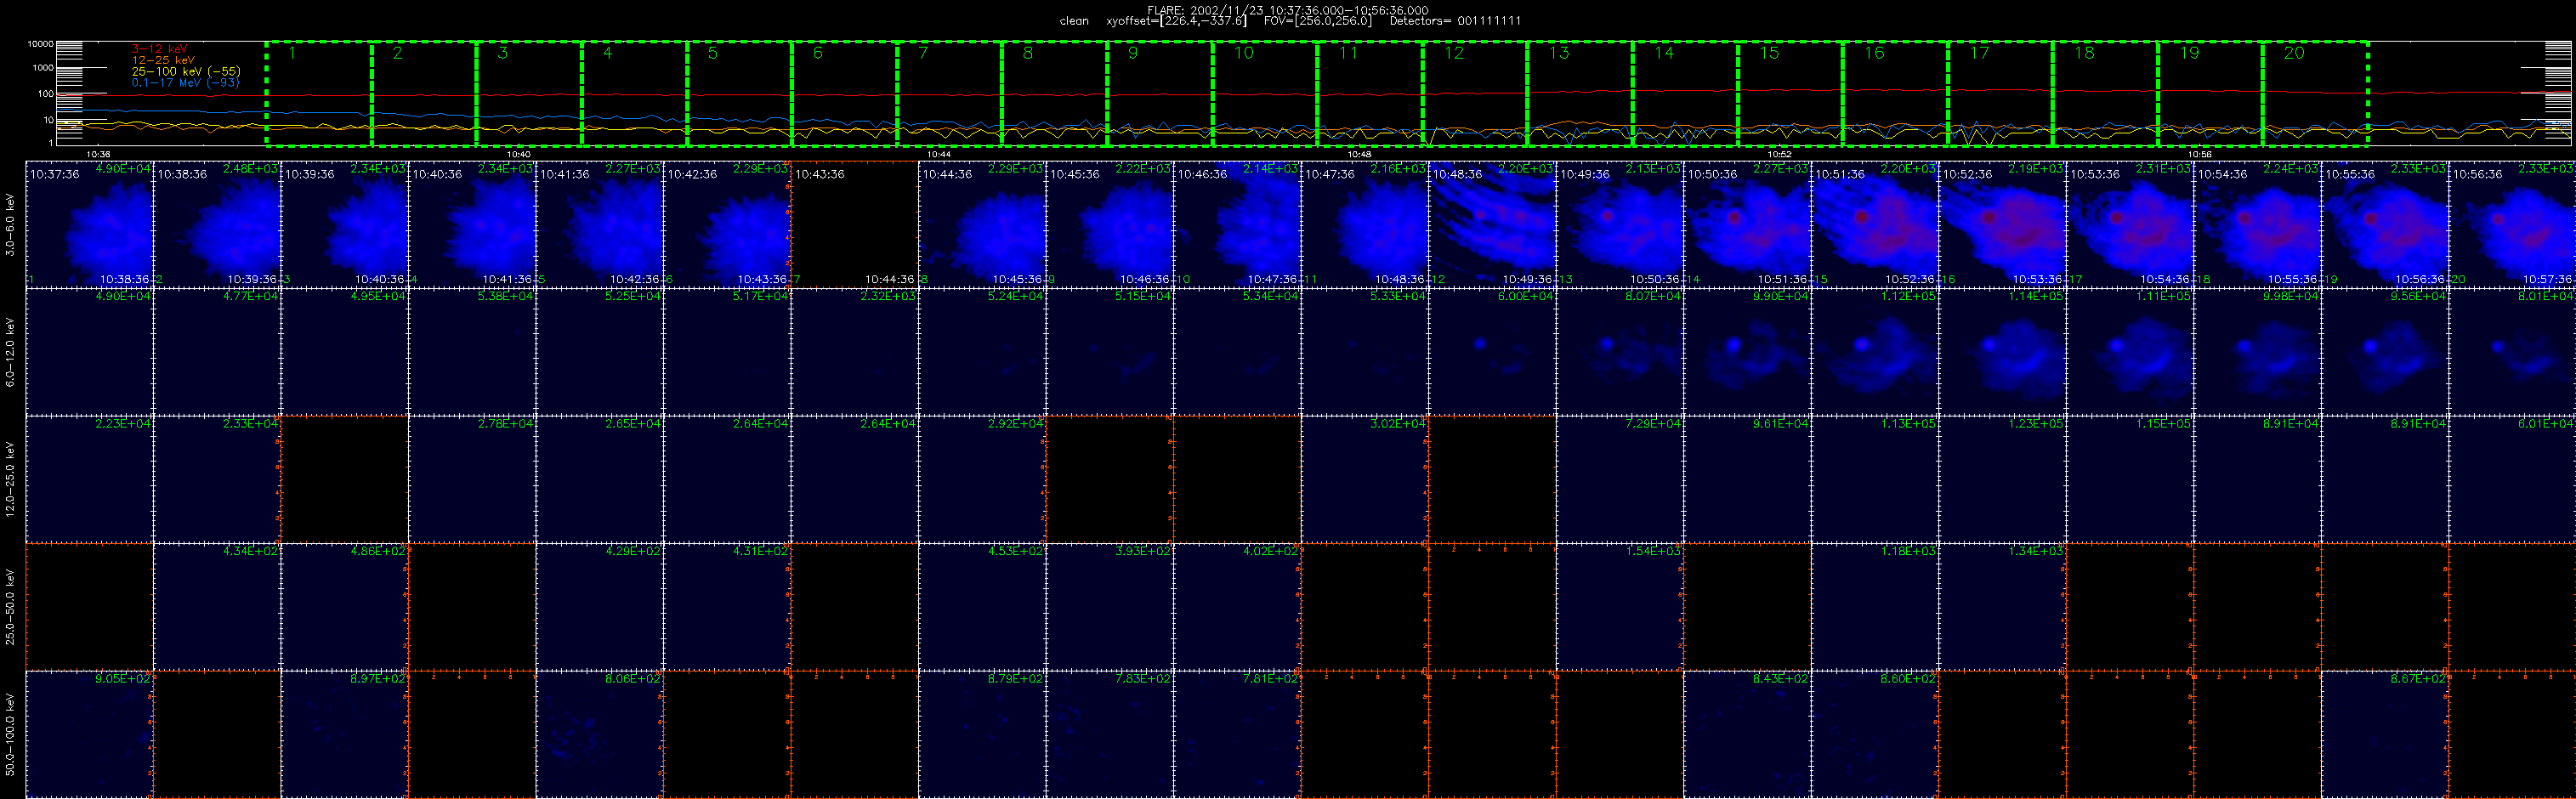The height and width of the screenshot is (799, 2576).
Task: Click the 2.14E+03 peak value
Action: pyautogui.click(x=1271, y=169)
